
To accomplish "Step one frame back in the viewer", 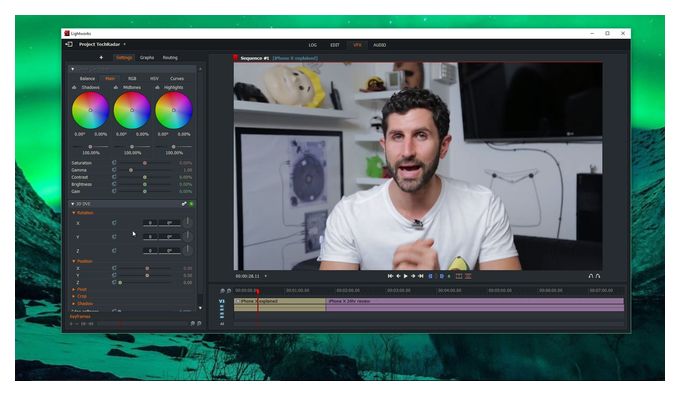I will click(x=398, y=276).
